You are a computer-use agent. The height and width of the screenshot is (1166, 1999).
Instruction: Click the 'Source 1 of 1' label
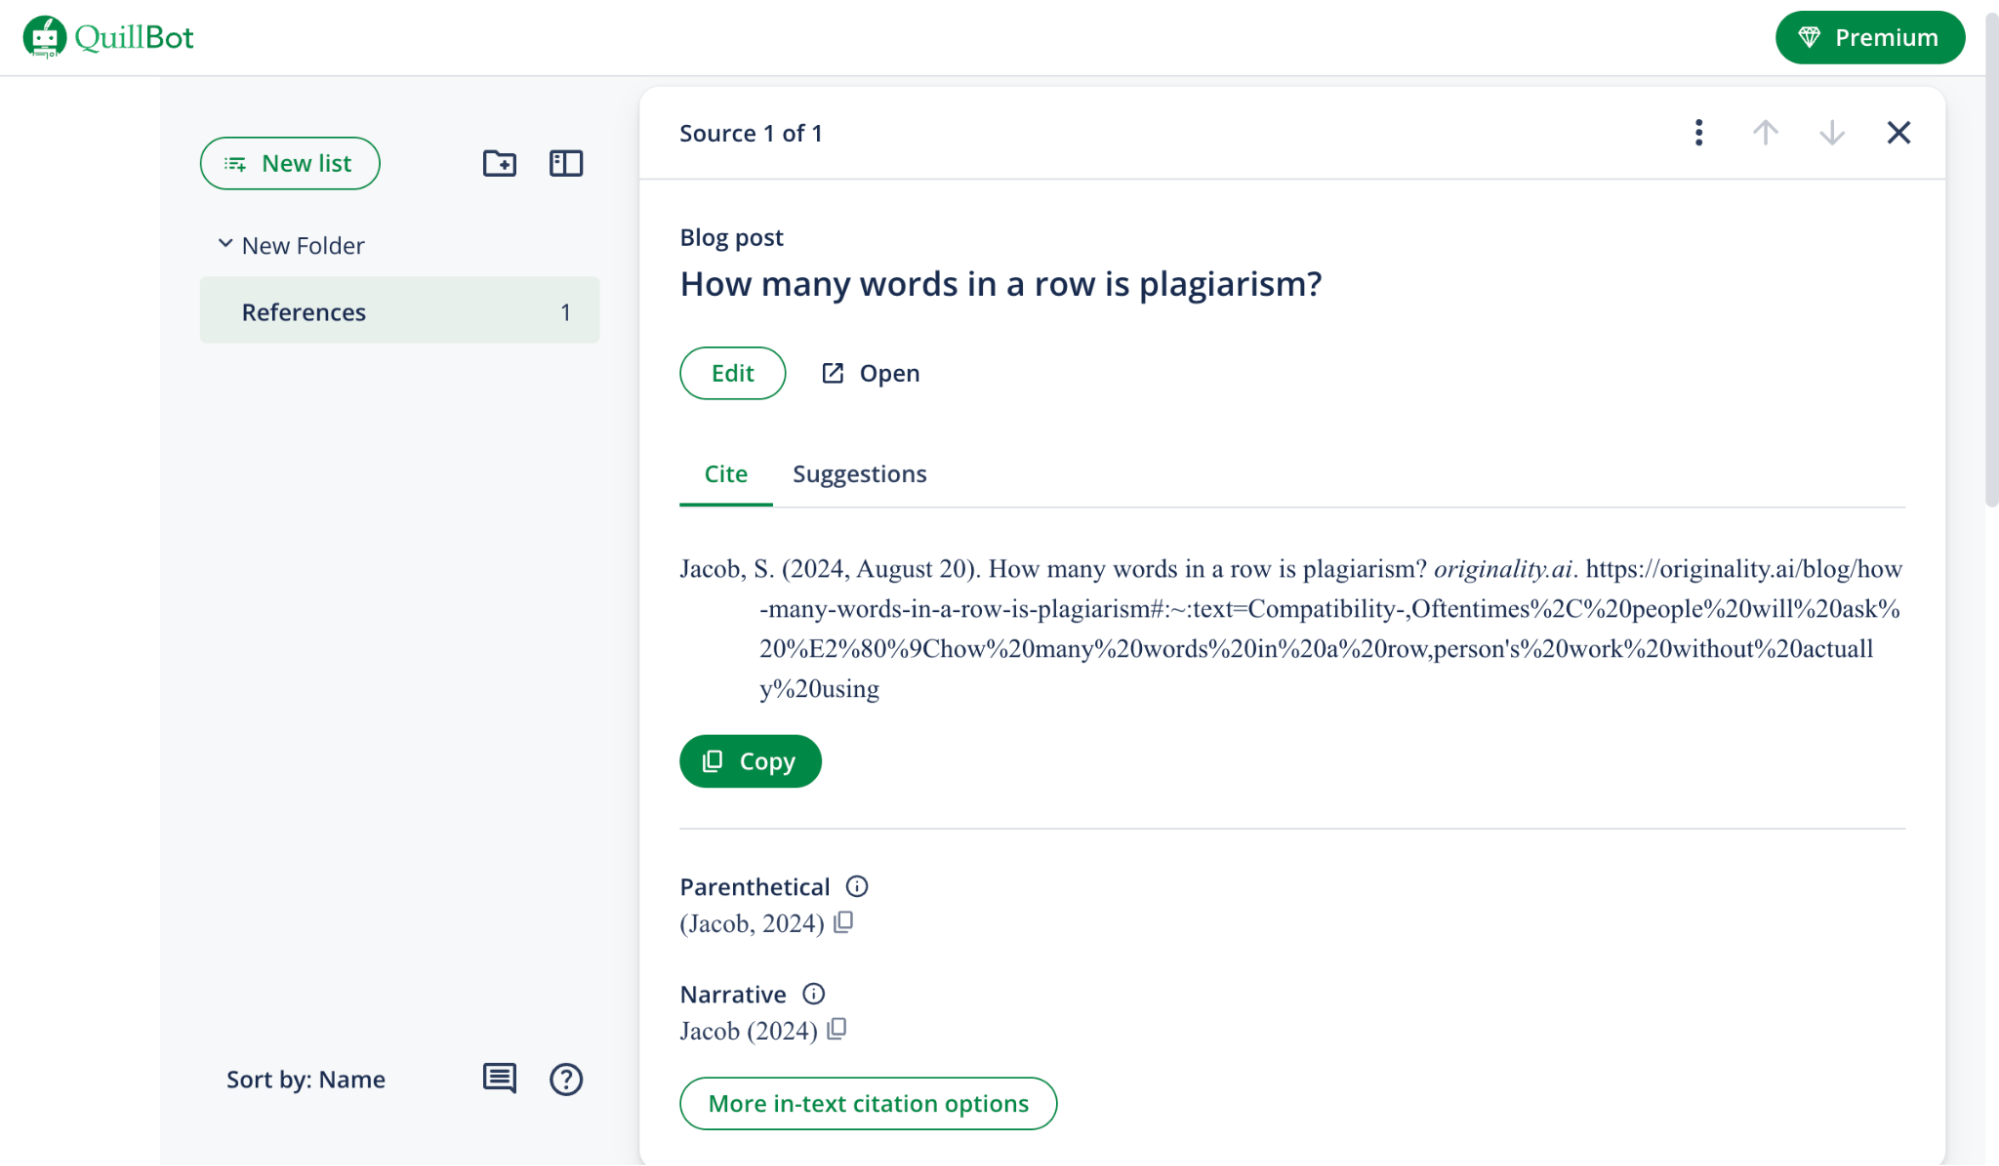(751, 133)
